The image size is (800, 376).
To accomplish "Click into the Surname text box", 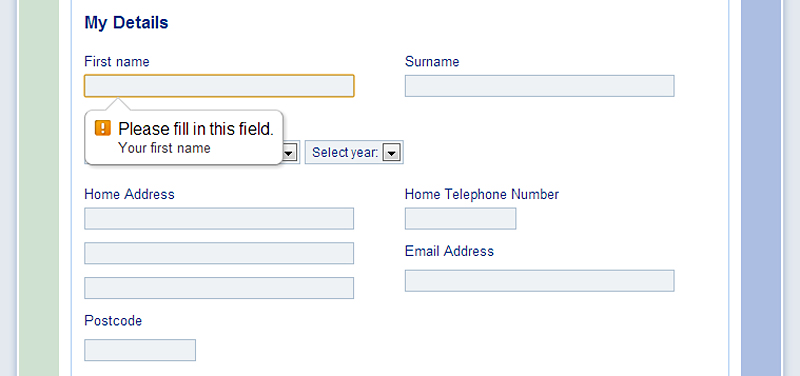I will coord(539,86).
